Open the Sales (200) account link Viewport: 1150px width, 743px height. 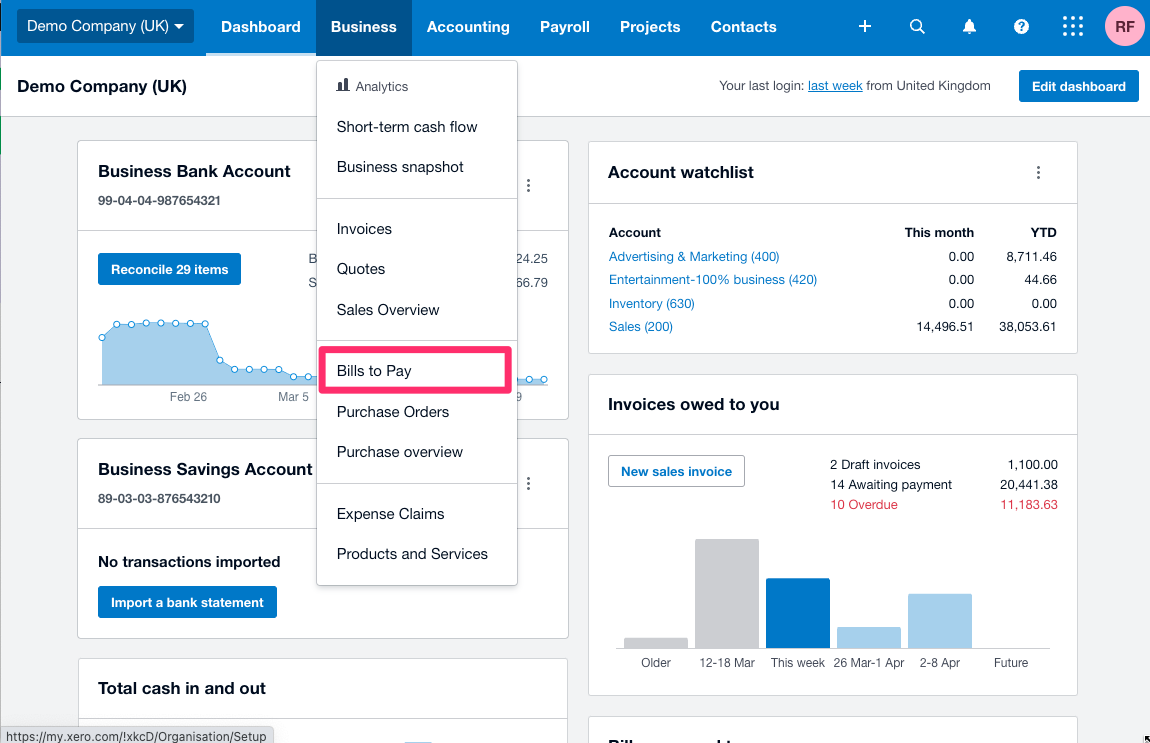640,326
